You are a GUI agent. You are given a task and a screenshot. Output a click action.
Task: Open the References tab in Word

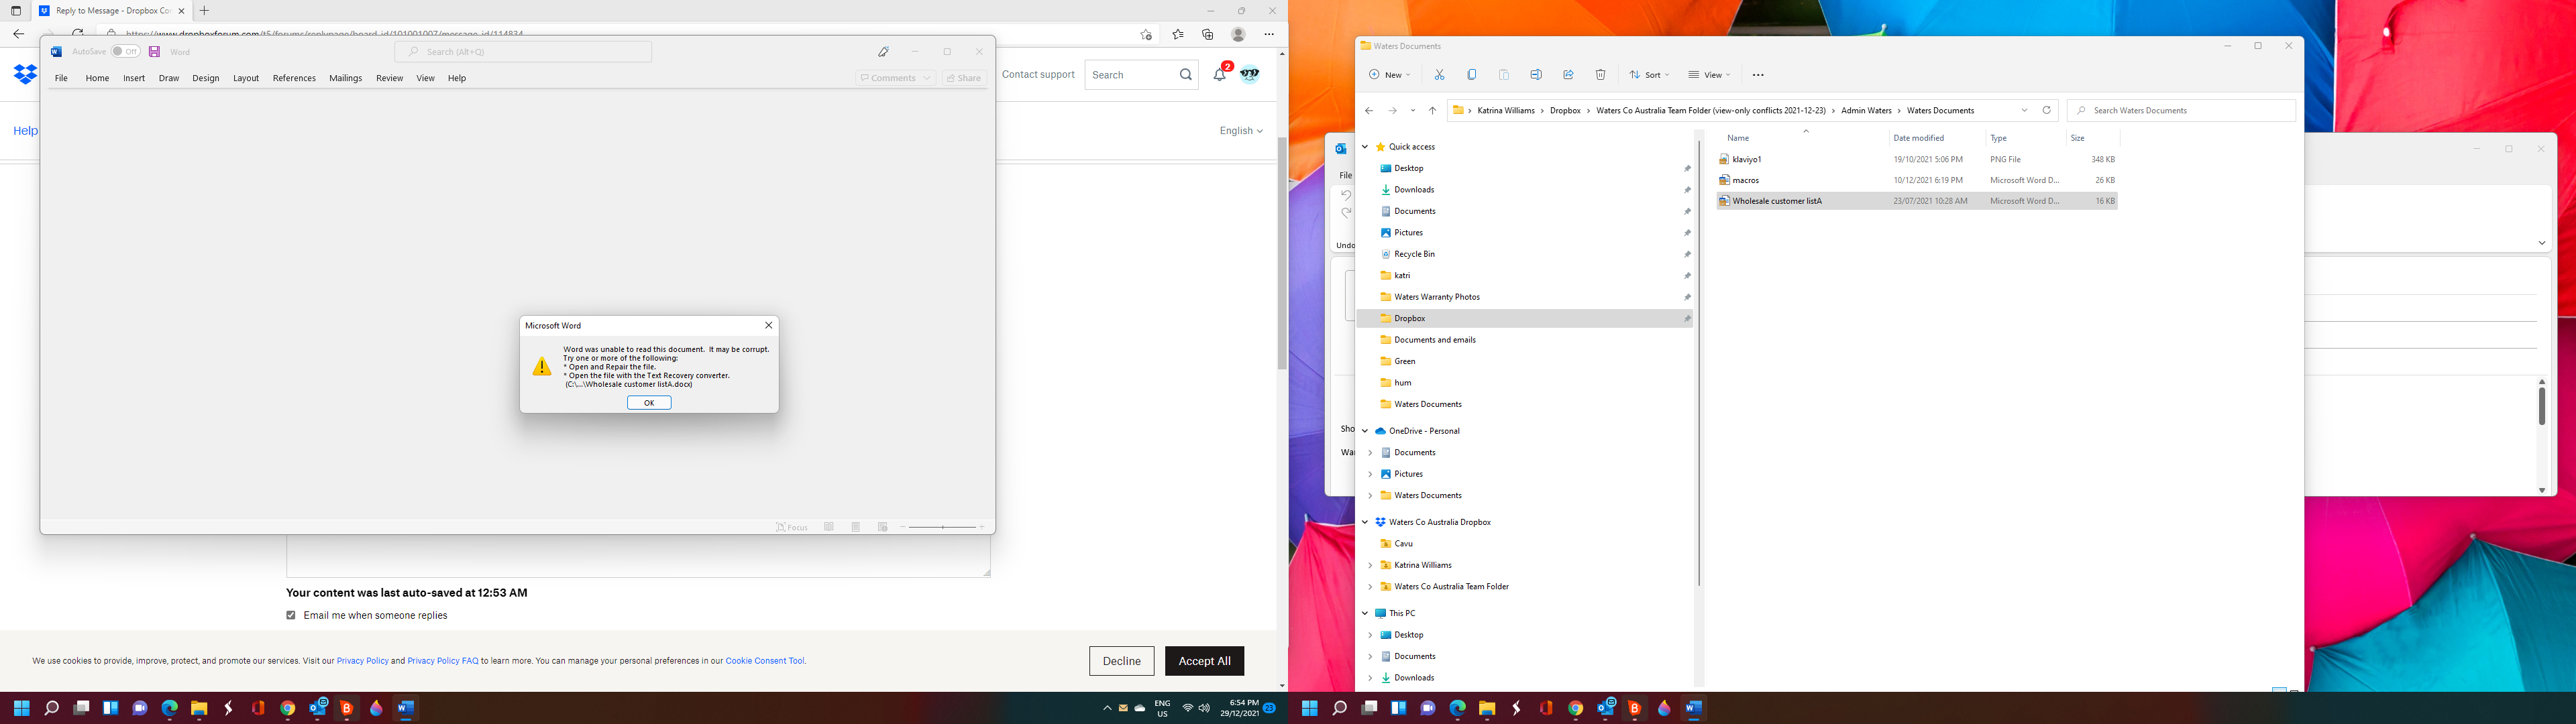pyautogui.click(x=294, y=78)
